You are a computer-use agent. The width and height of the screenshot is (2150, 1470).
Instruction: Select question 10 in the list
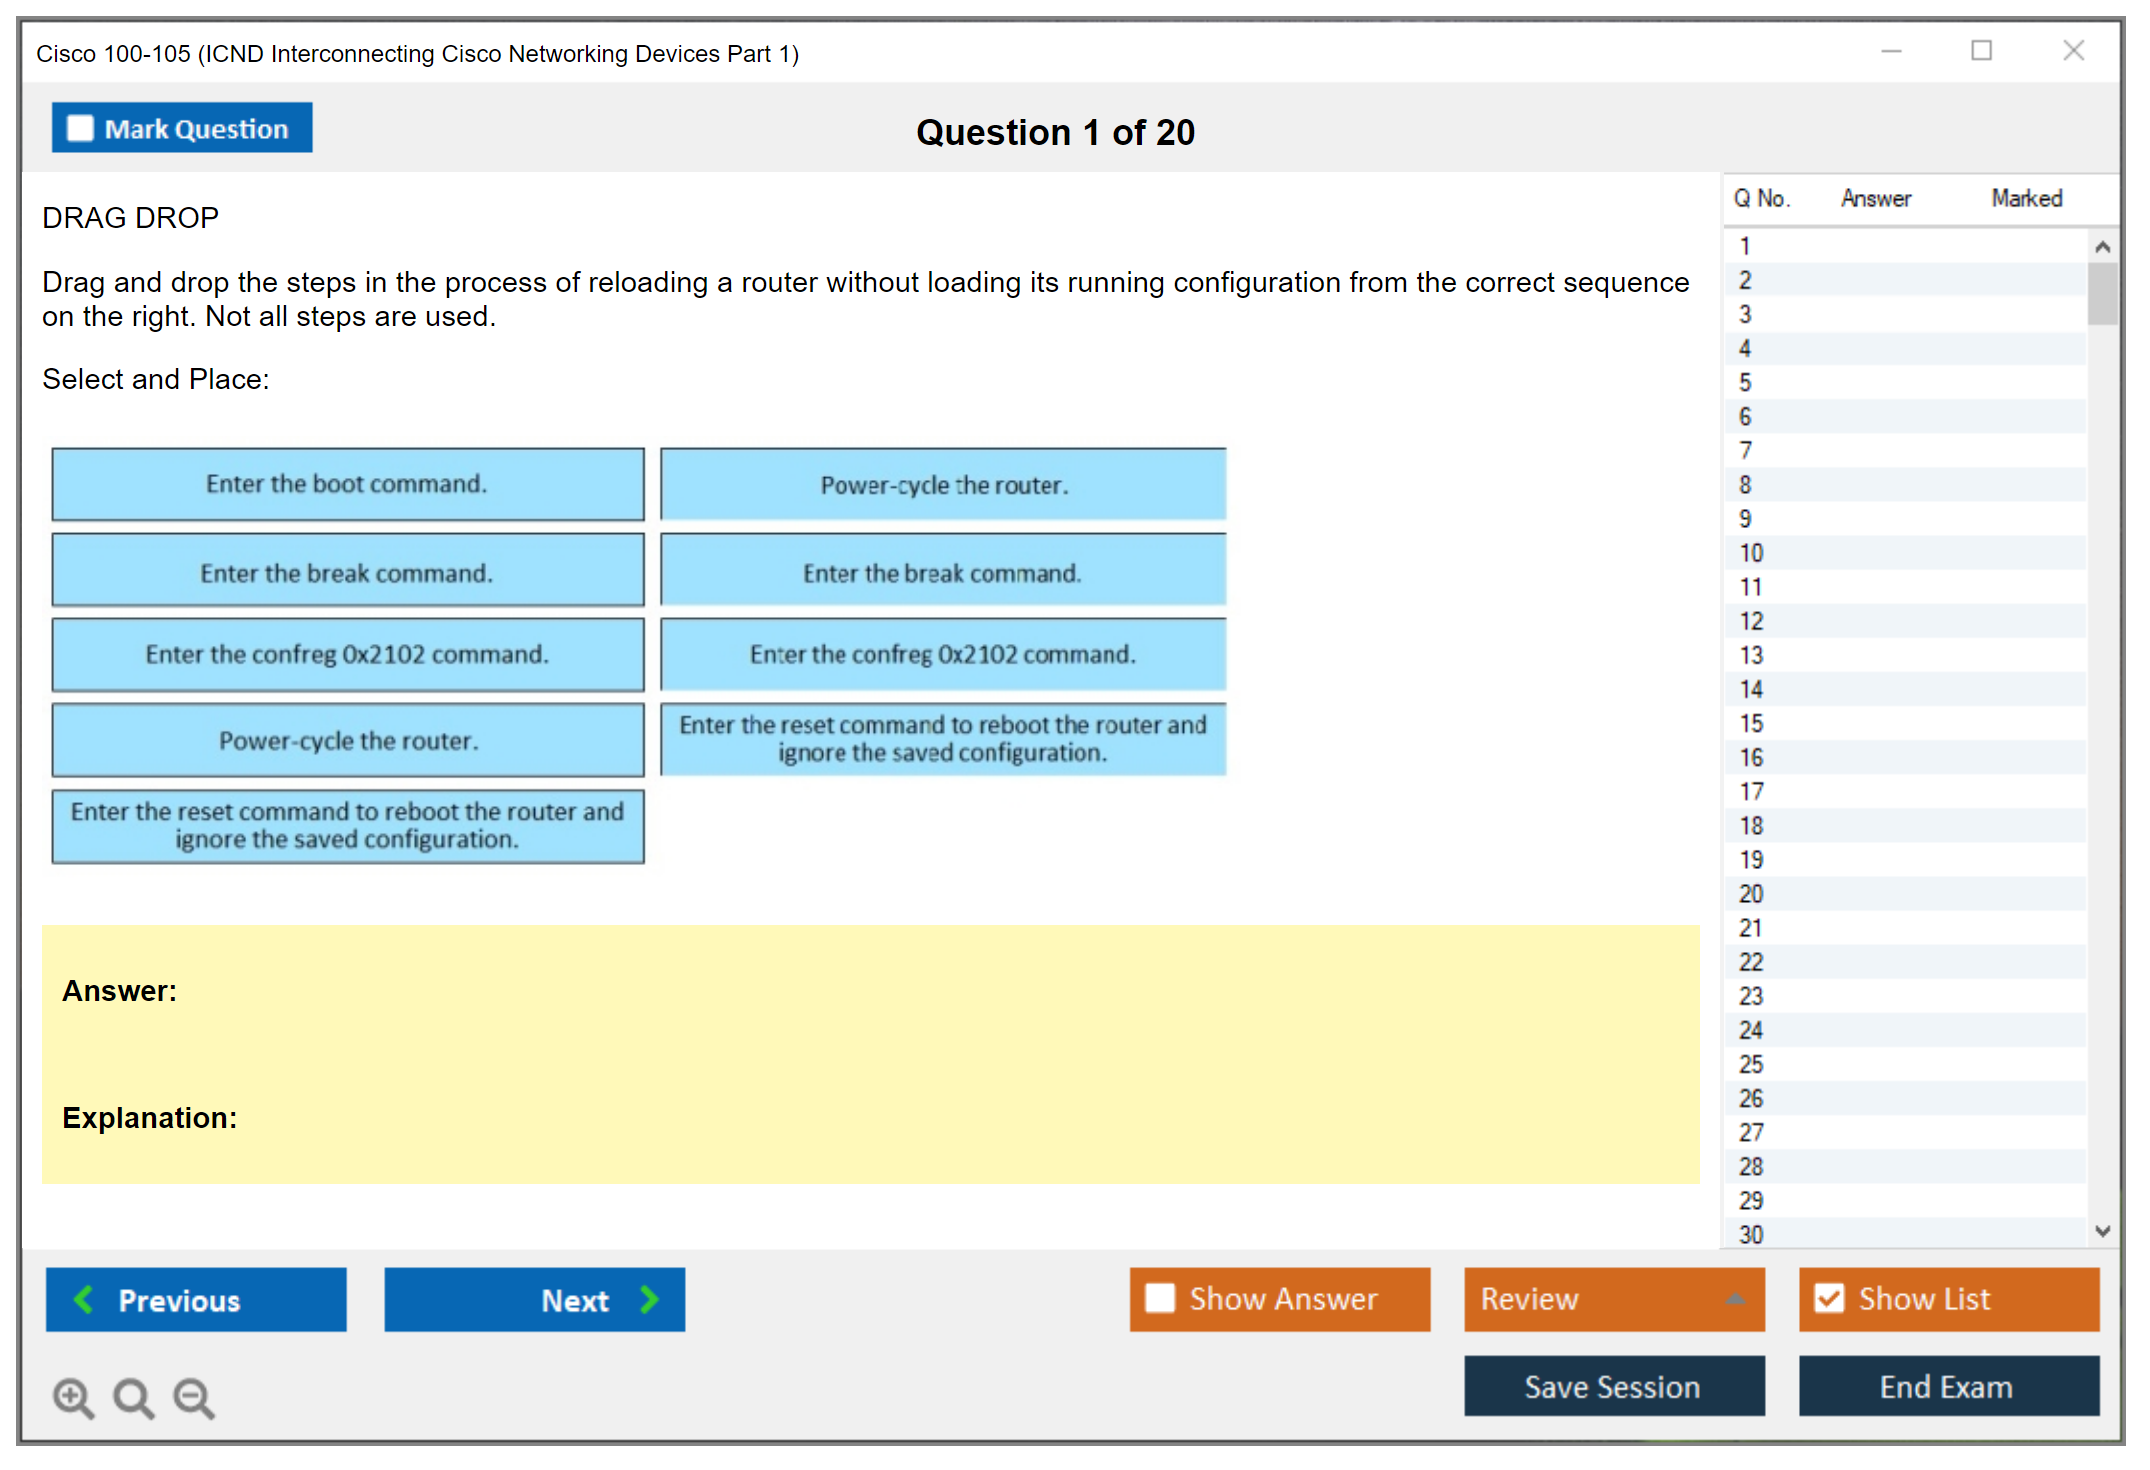pyautogui.click(x=1751, y=553)
